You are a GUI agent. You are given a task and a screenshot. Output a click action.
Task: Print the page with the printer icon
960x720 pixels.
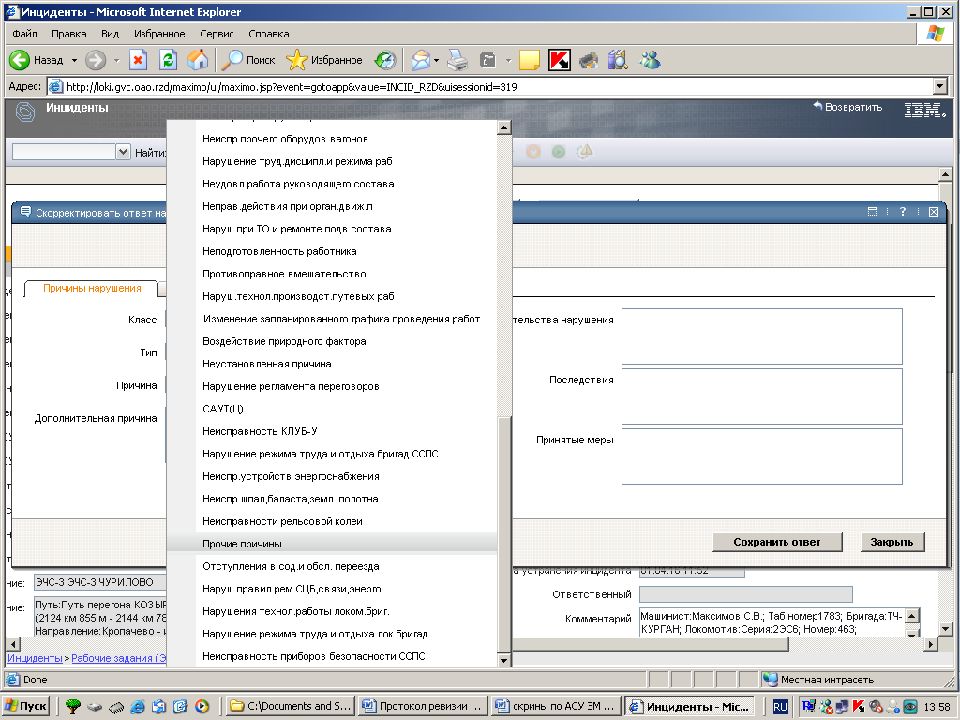point(457,60)
